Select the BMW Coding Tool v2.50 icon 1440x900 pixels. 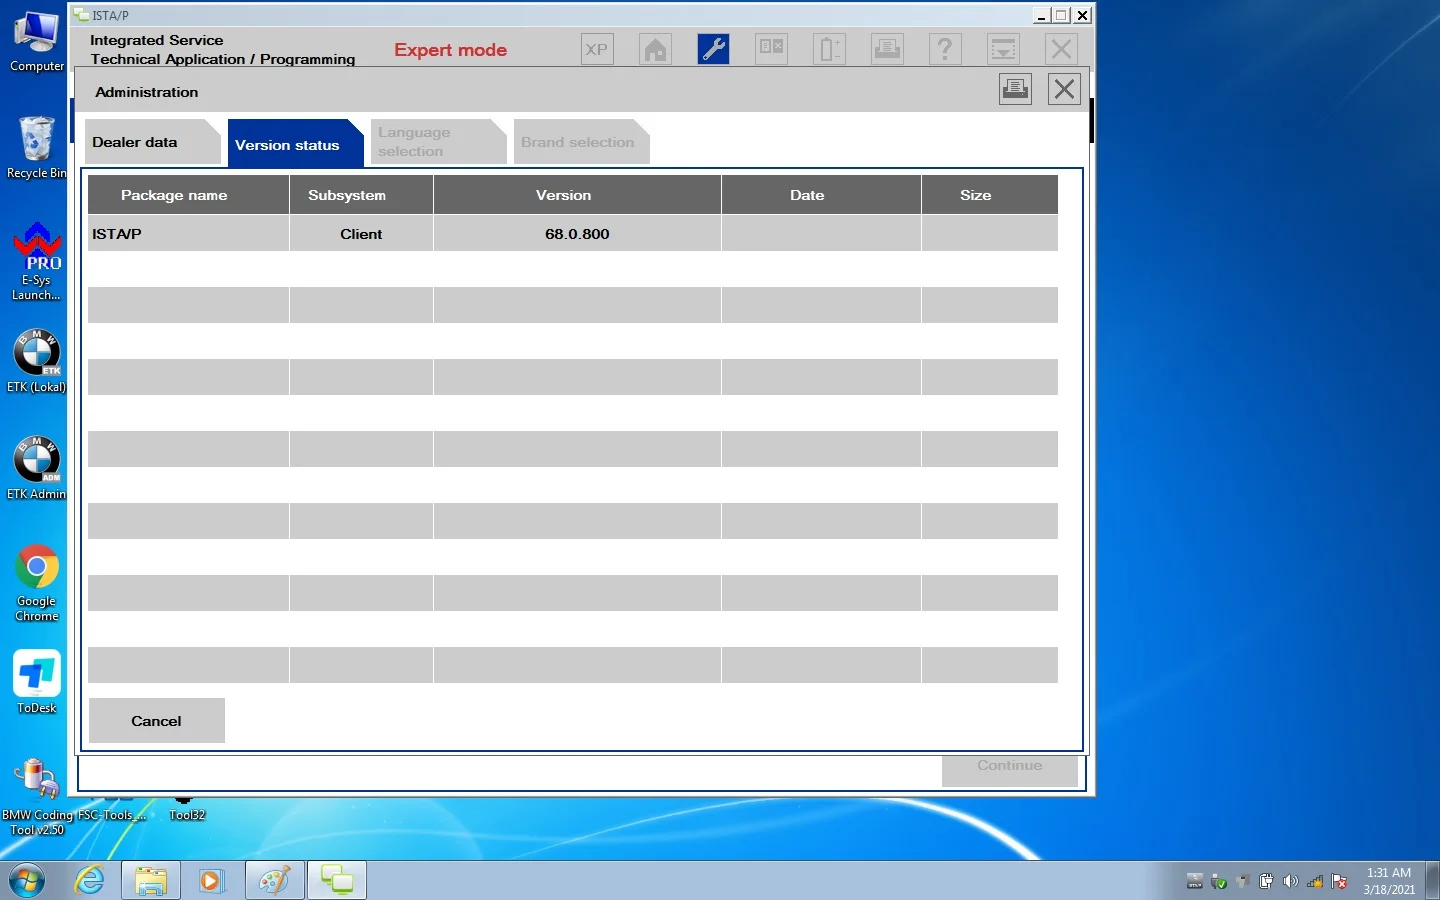point(37,797)
